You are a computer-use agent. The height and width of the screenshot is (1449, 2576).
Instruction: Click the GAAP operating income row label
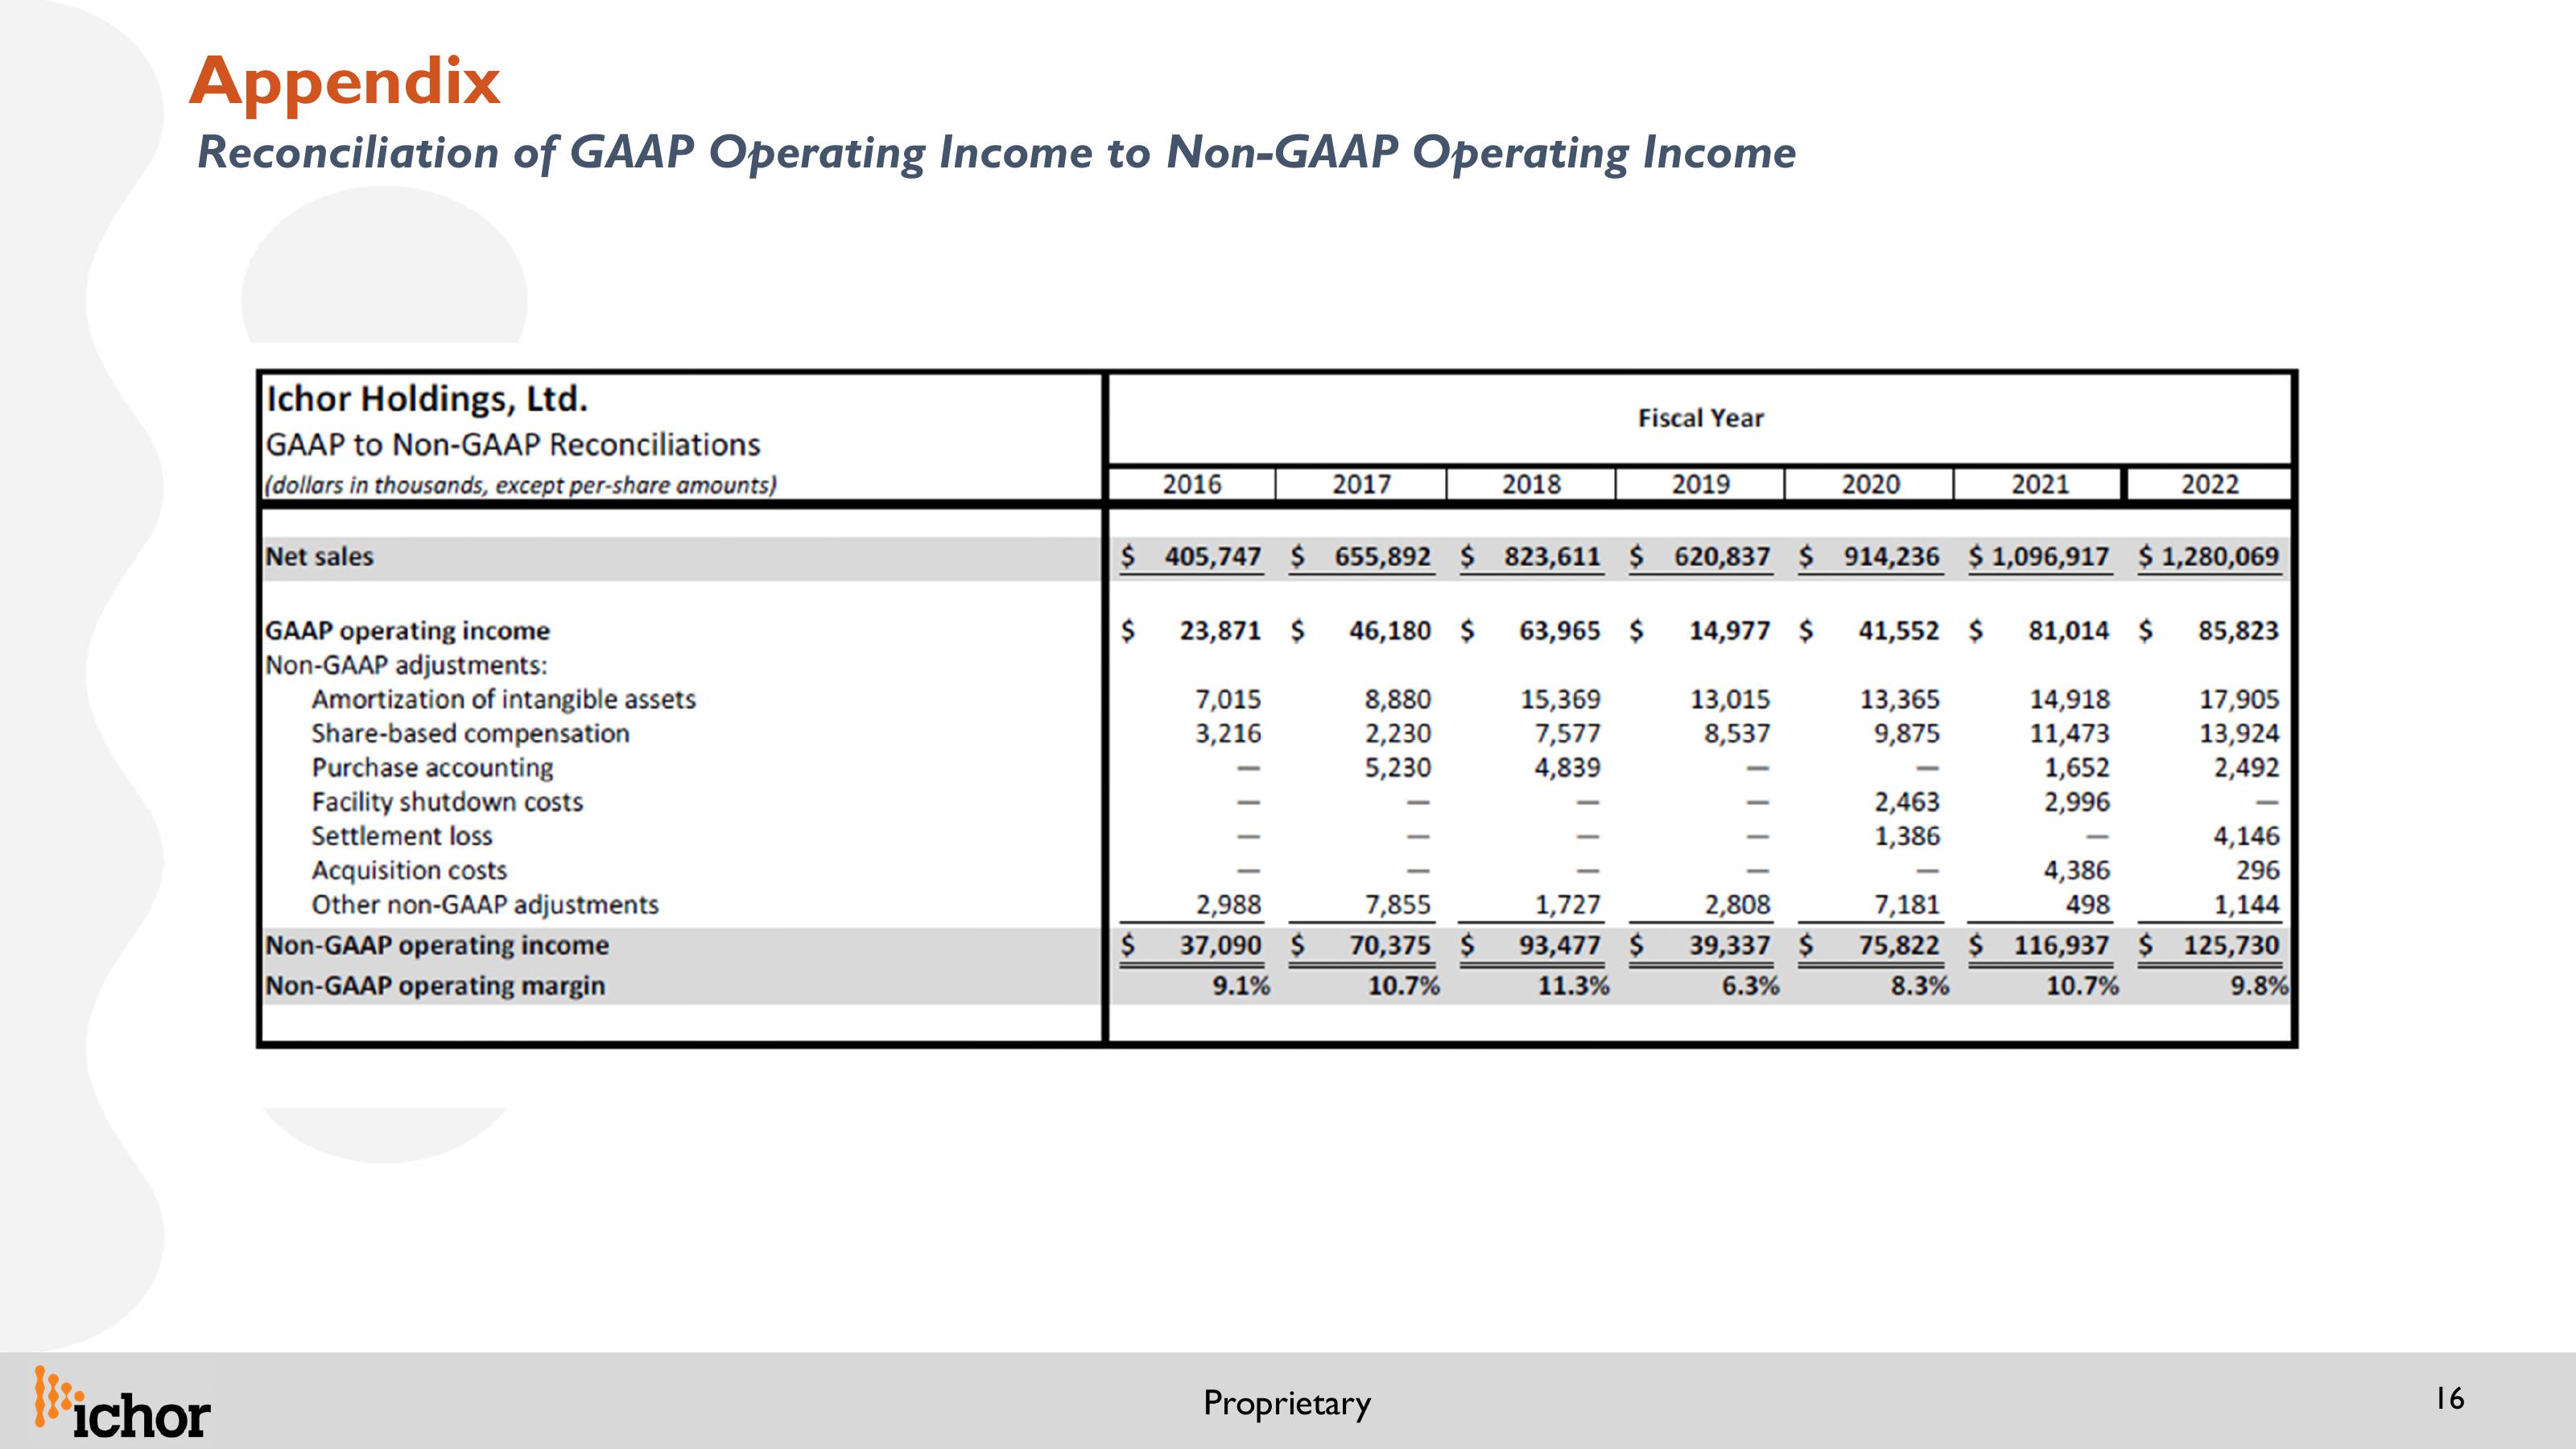[x=408, y=631]
